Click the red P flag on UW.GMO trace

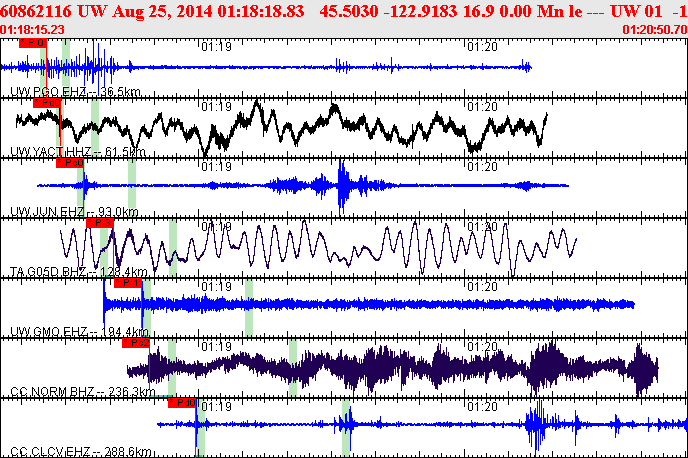(128, 283)
